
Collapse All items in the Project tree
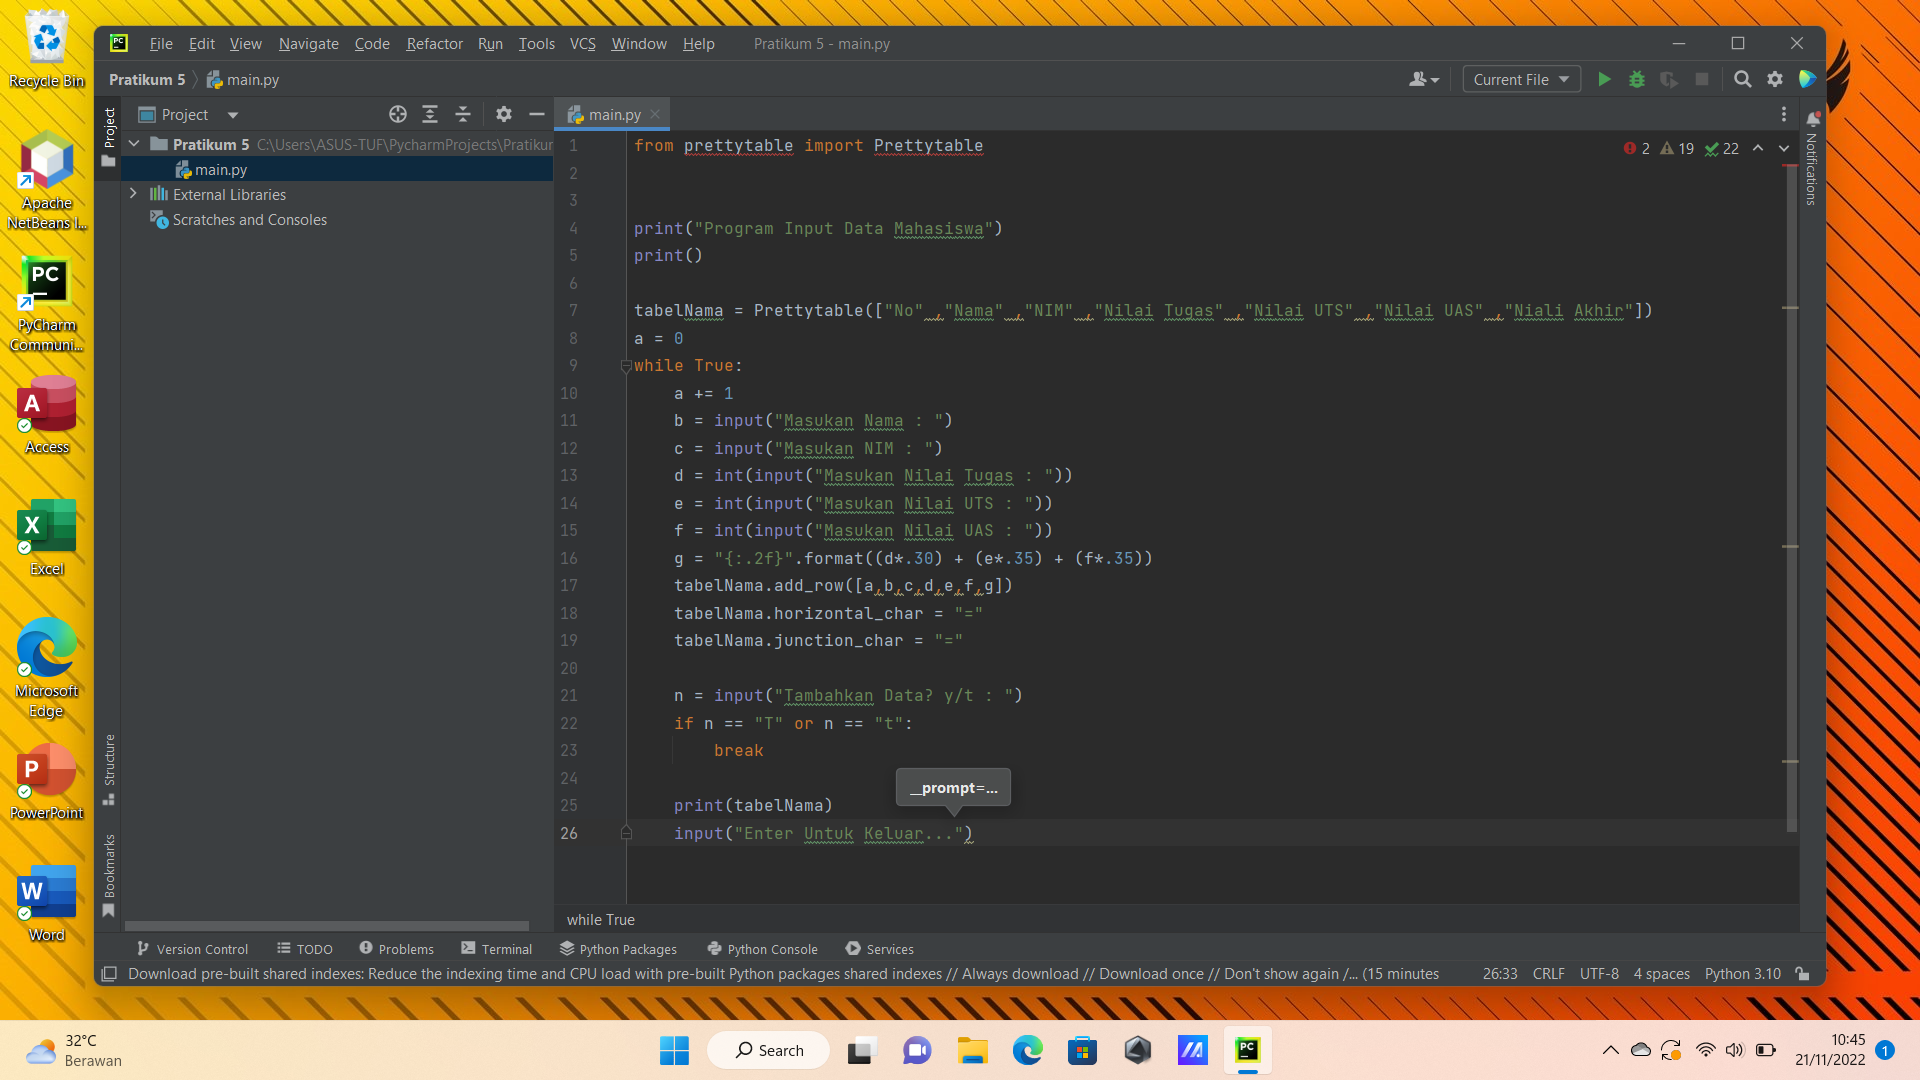tap(463, 114)
